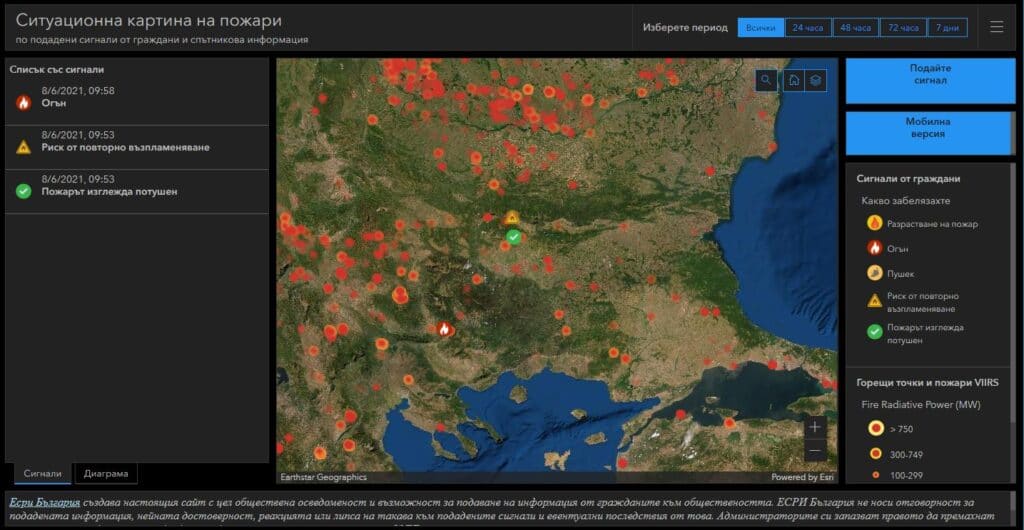Select the Всички period filter
This screenshot has width=1024, height=530.
(x=761, y=27)
